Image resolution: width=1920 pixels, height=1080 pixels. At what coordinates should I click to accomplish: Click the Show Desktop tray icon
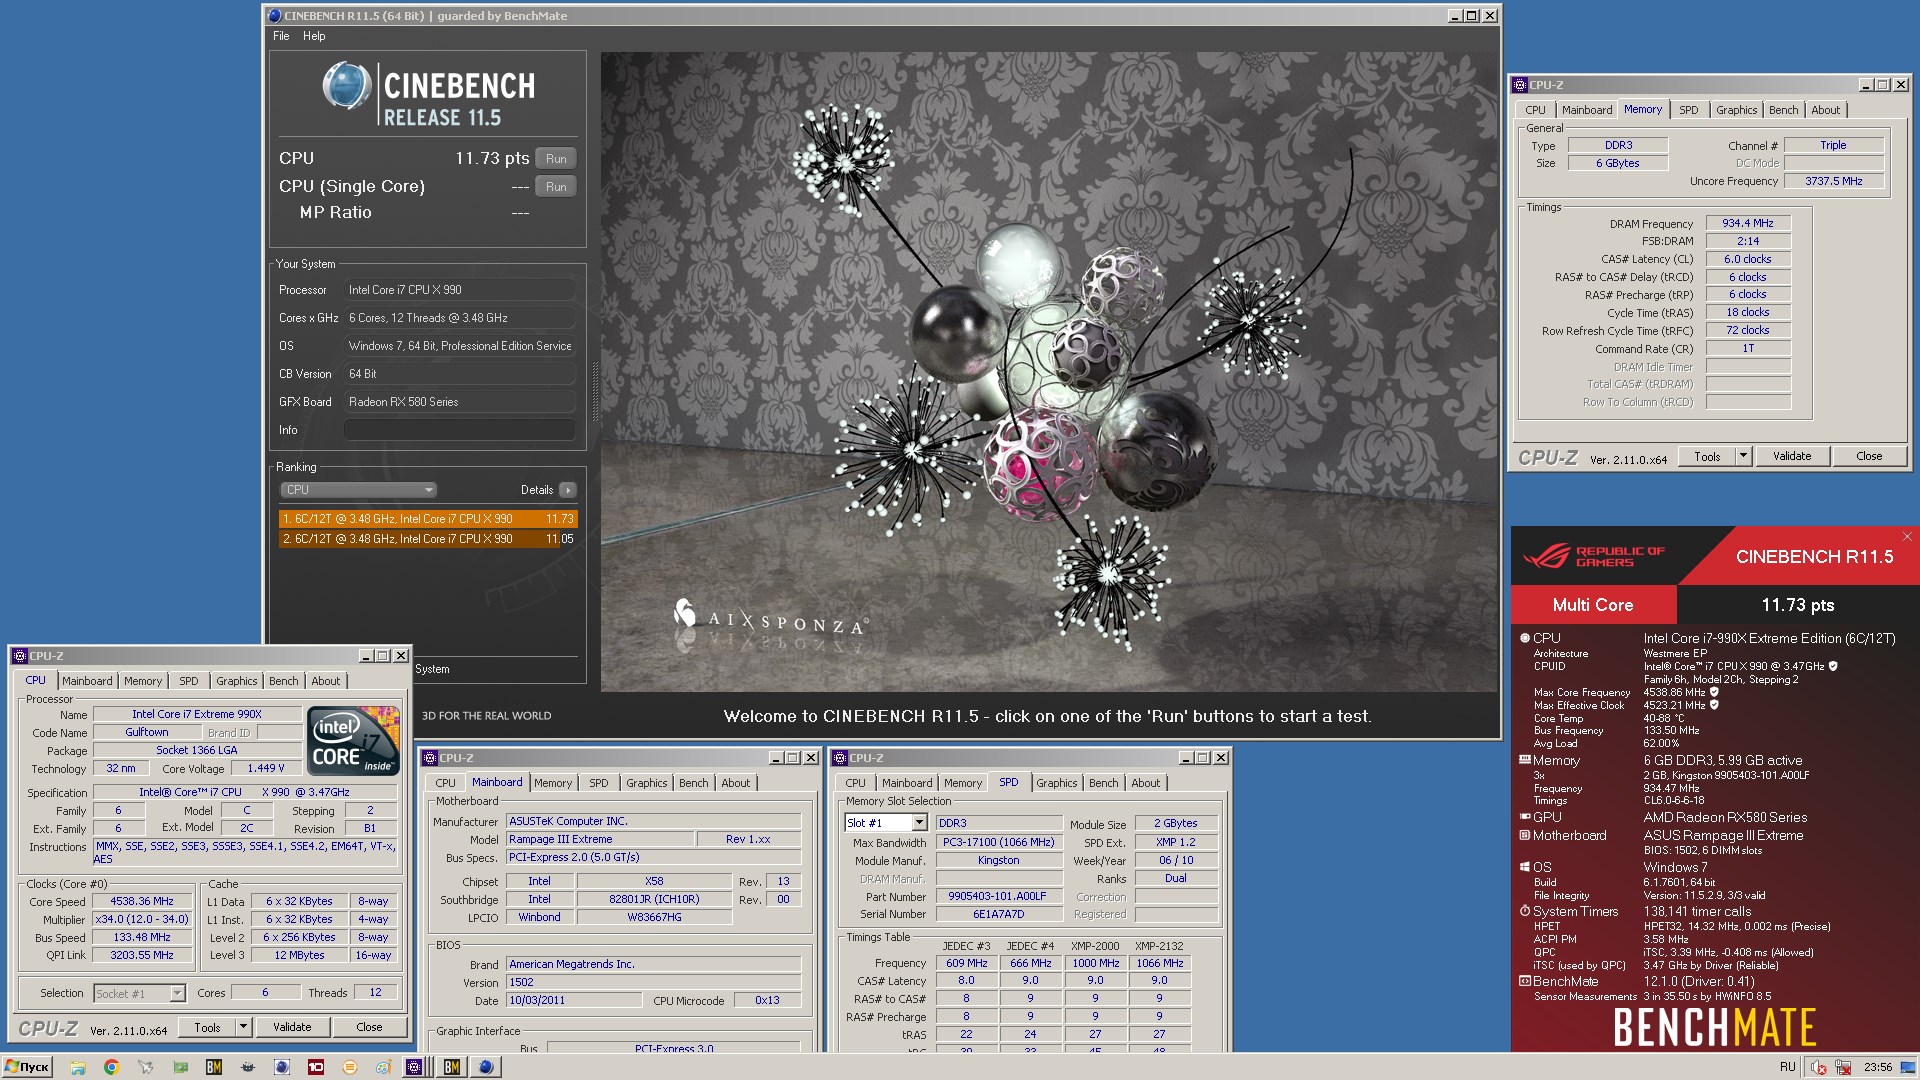click(x=1908, y=1067)
